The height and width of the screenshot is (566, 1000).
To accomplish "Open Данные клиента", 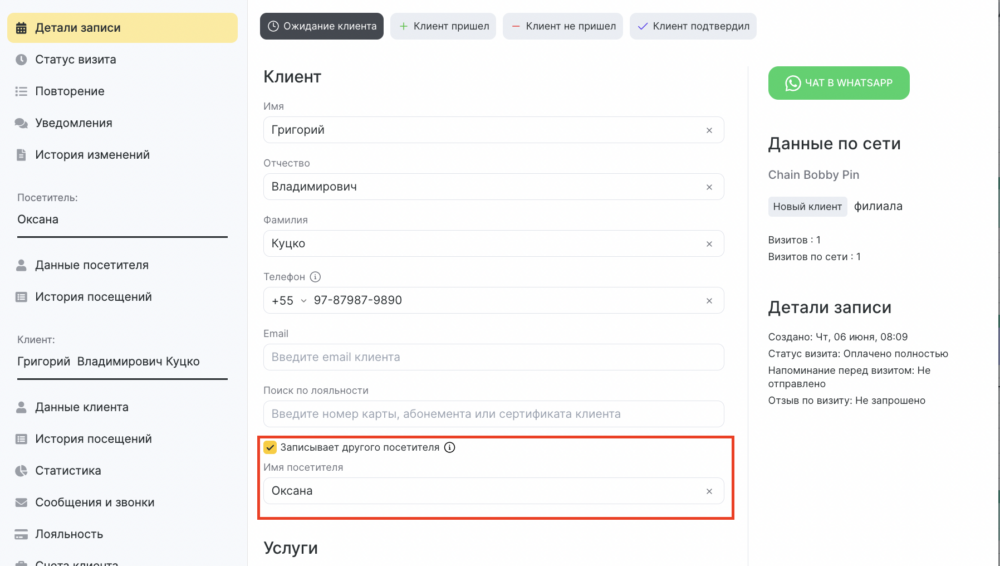I will [82, 407].
